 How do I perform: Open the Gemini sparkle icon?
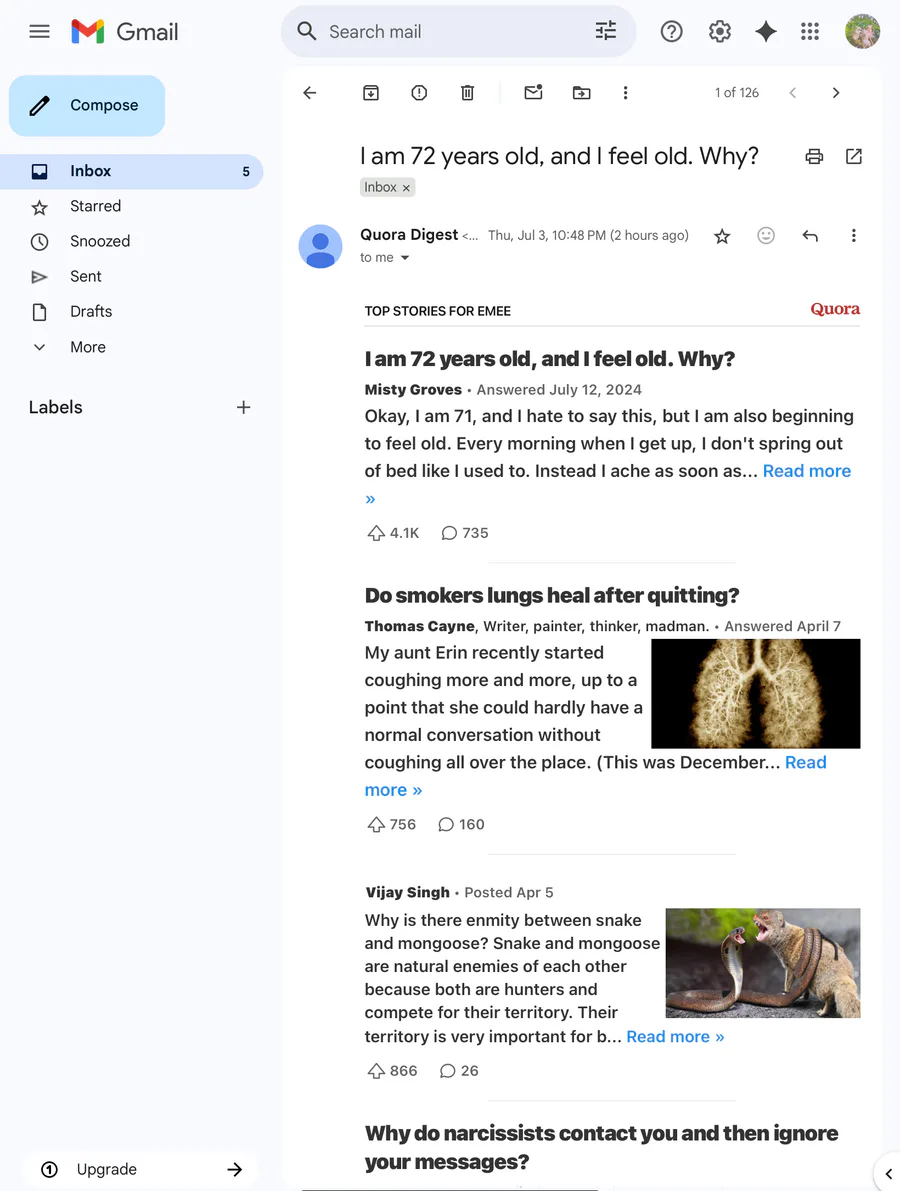point(766,31)
